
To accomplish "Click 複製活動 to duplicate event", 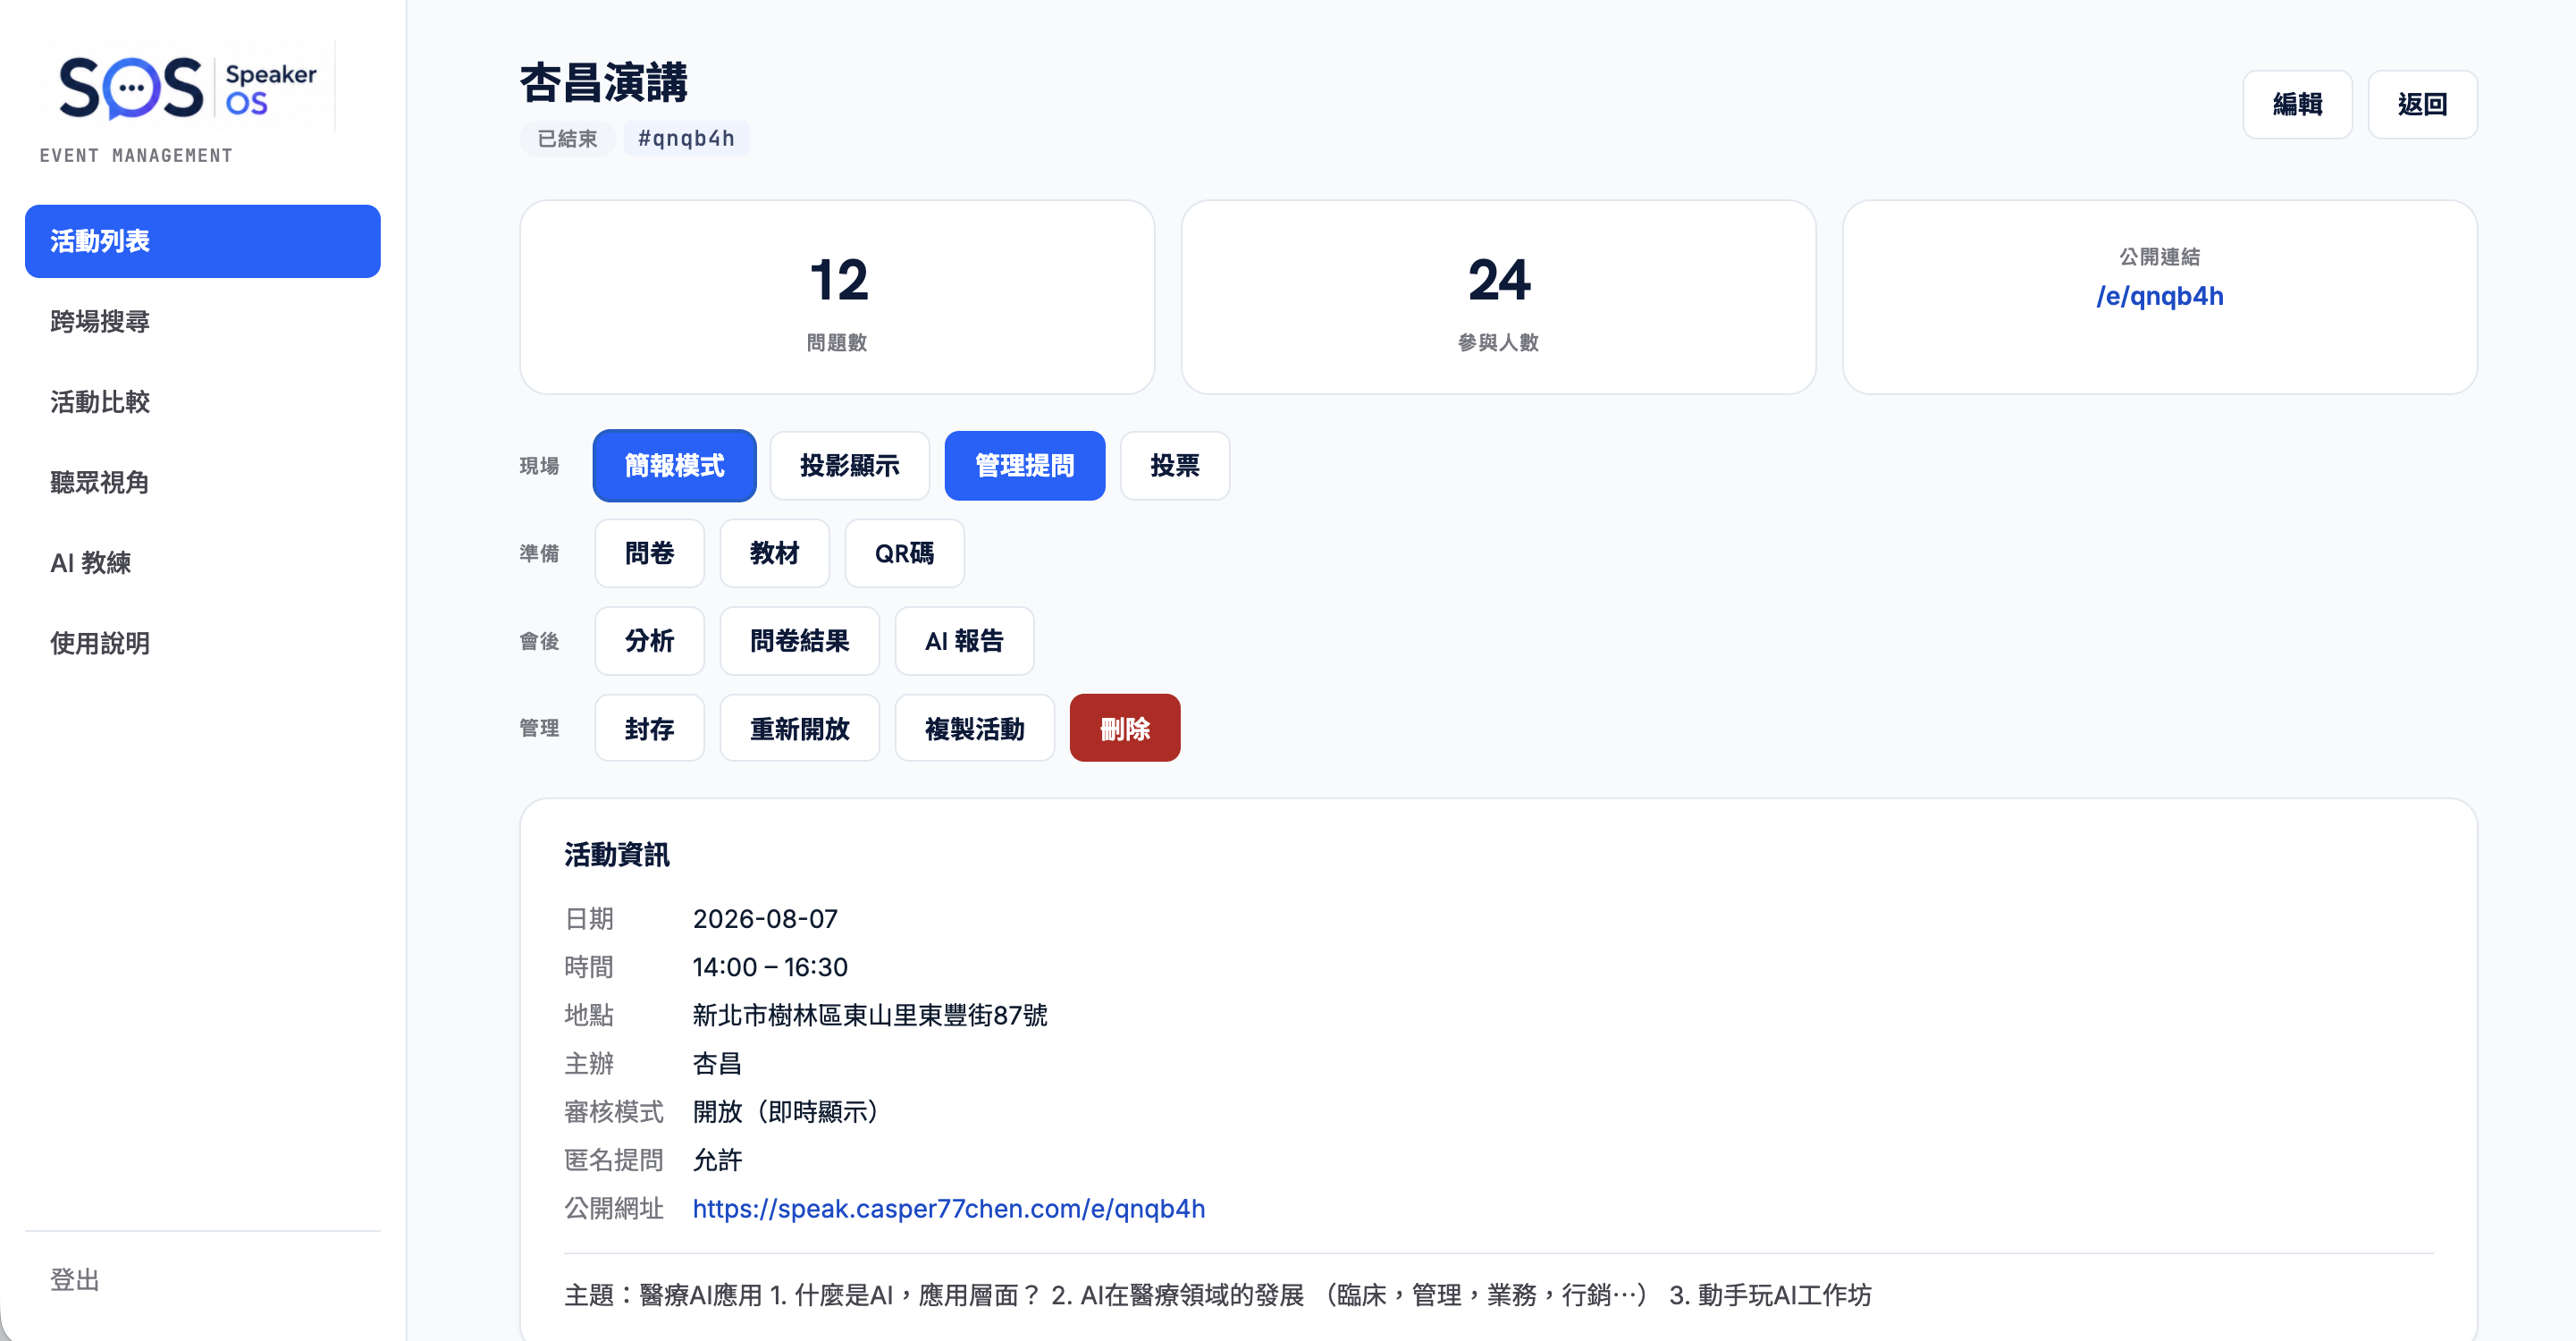I will click(x=974, y=729).
